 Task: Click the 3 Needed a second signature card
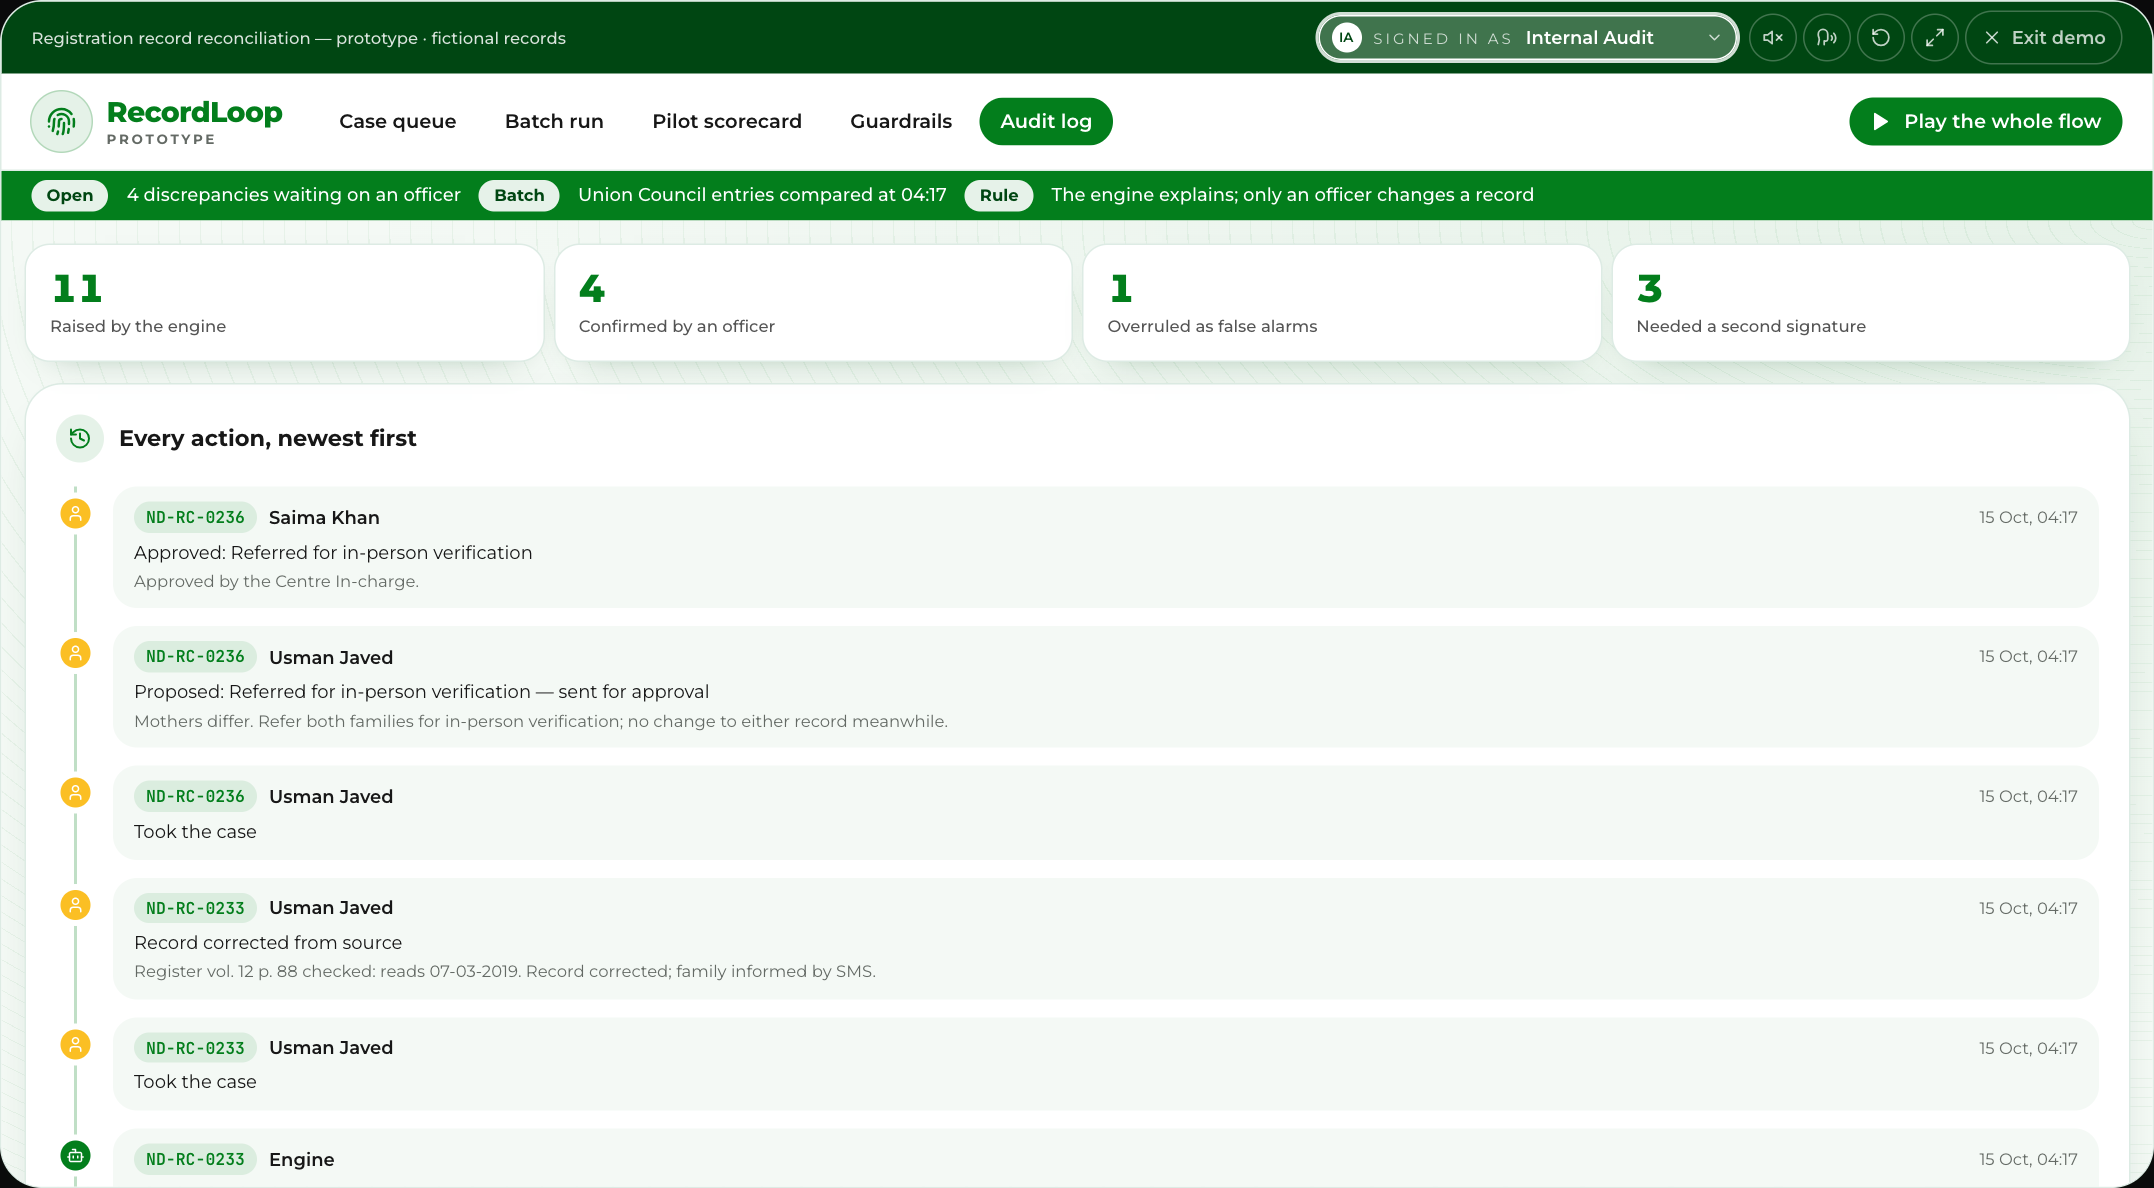coord(1870,303)
